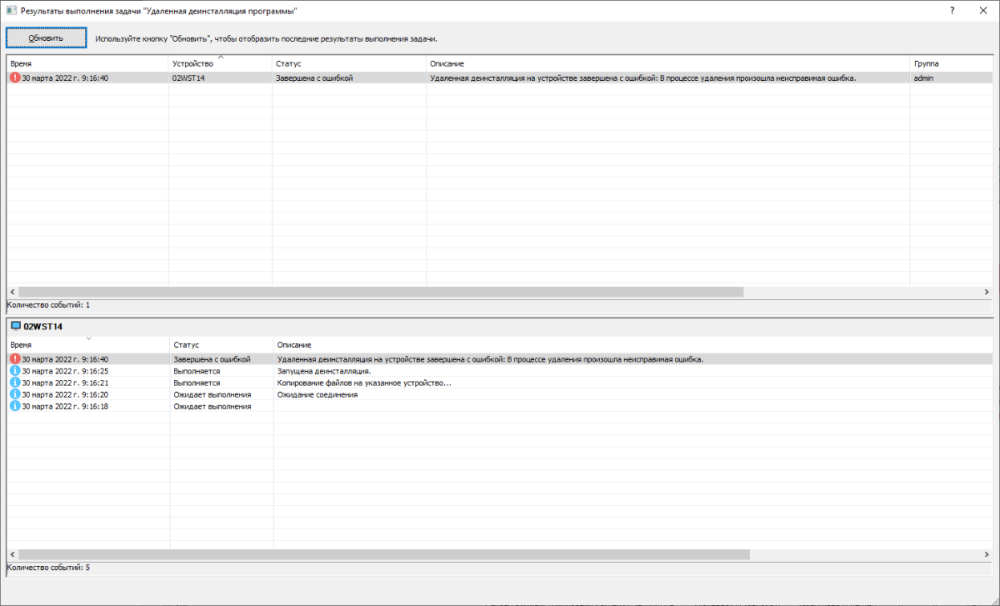Viewport: 1000px width, 606px height.
Task: Sort lower table by Время column header
Action: click(88, 344)
